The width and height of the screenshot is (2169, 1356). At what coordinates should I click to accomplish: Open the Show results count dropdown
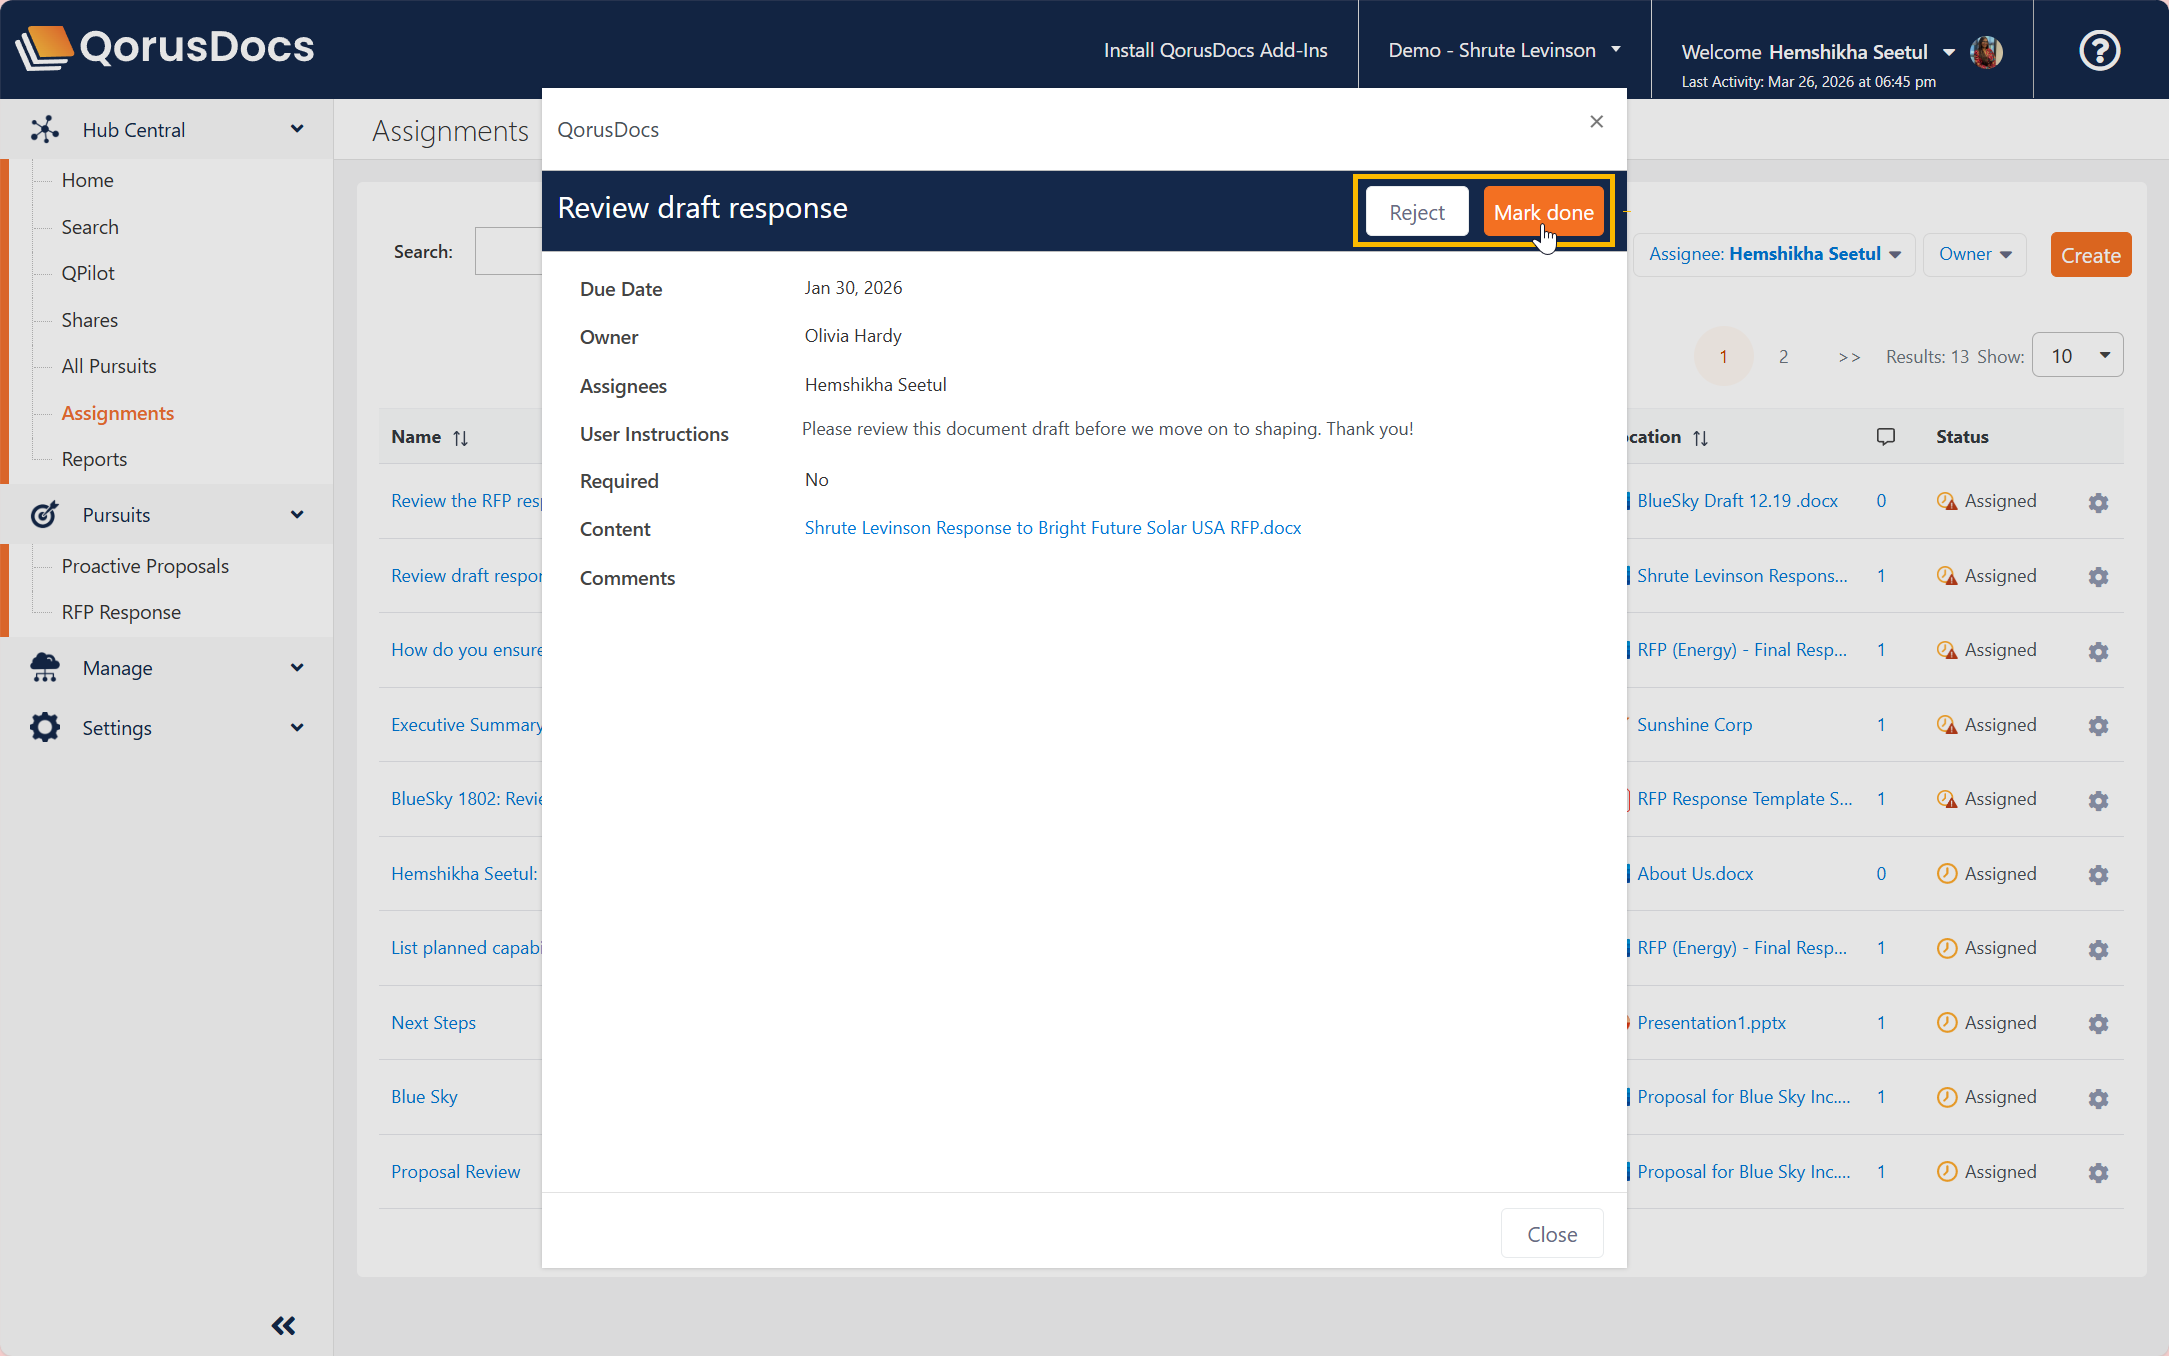2077,356
